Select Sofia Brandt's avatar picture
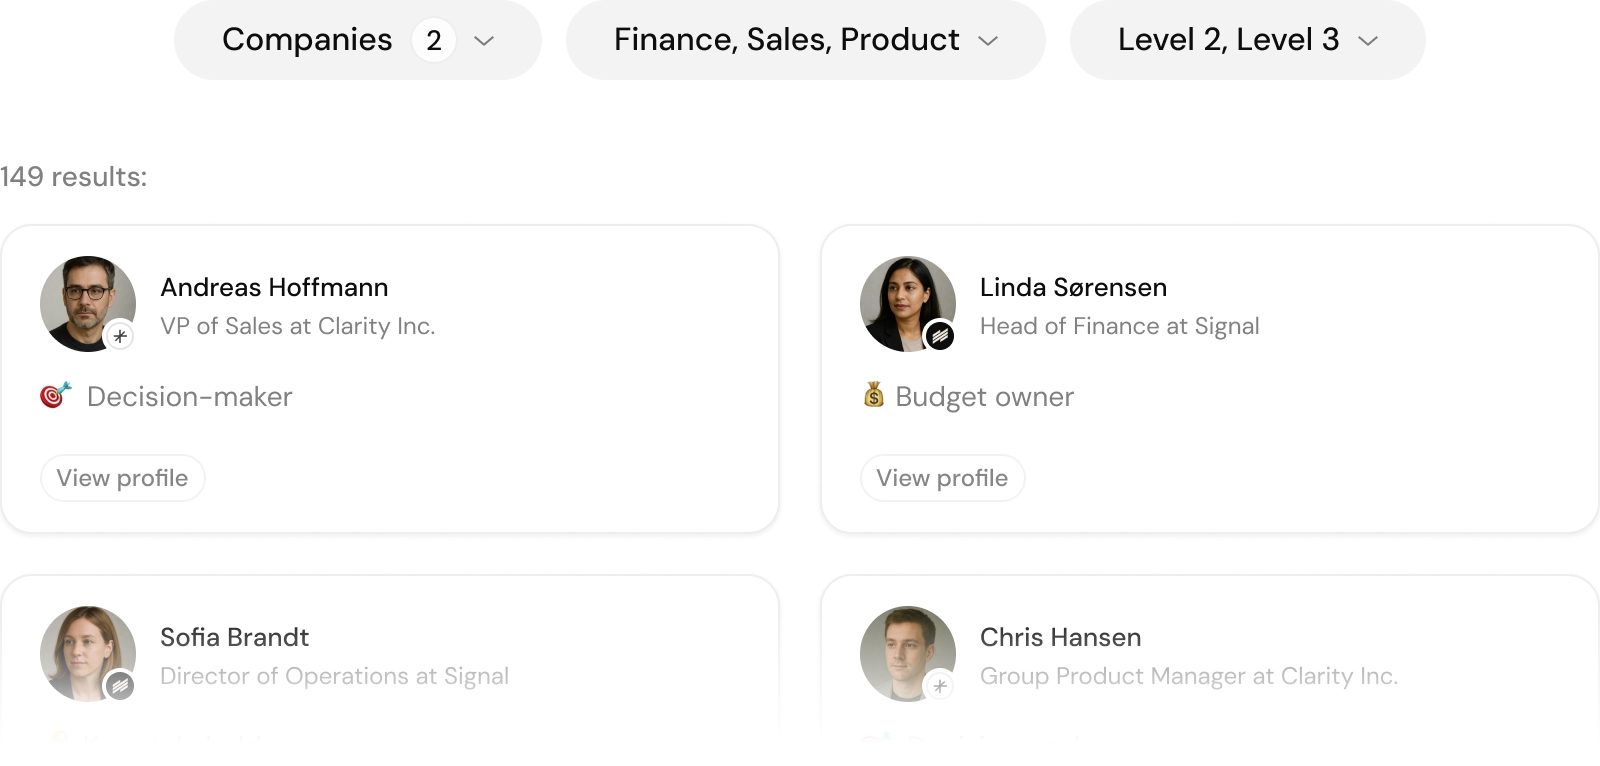This screenshot has width=1600, height=766. click(88, 654)
